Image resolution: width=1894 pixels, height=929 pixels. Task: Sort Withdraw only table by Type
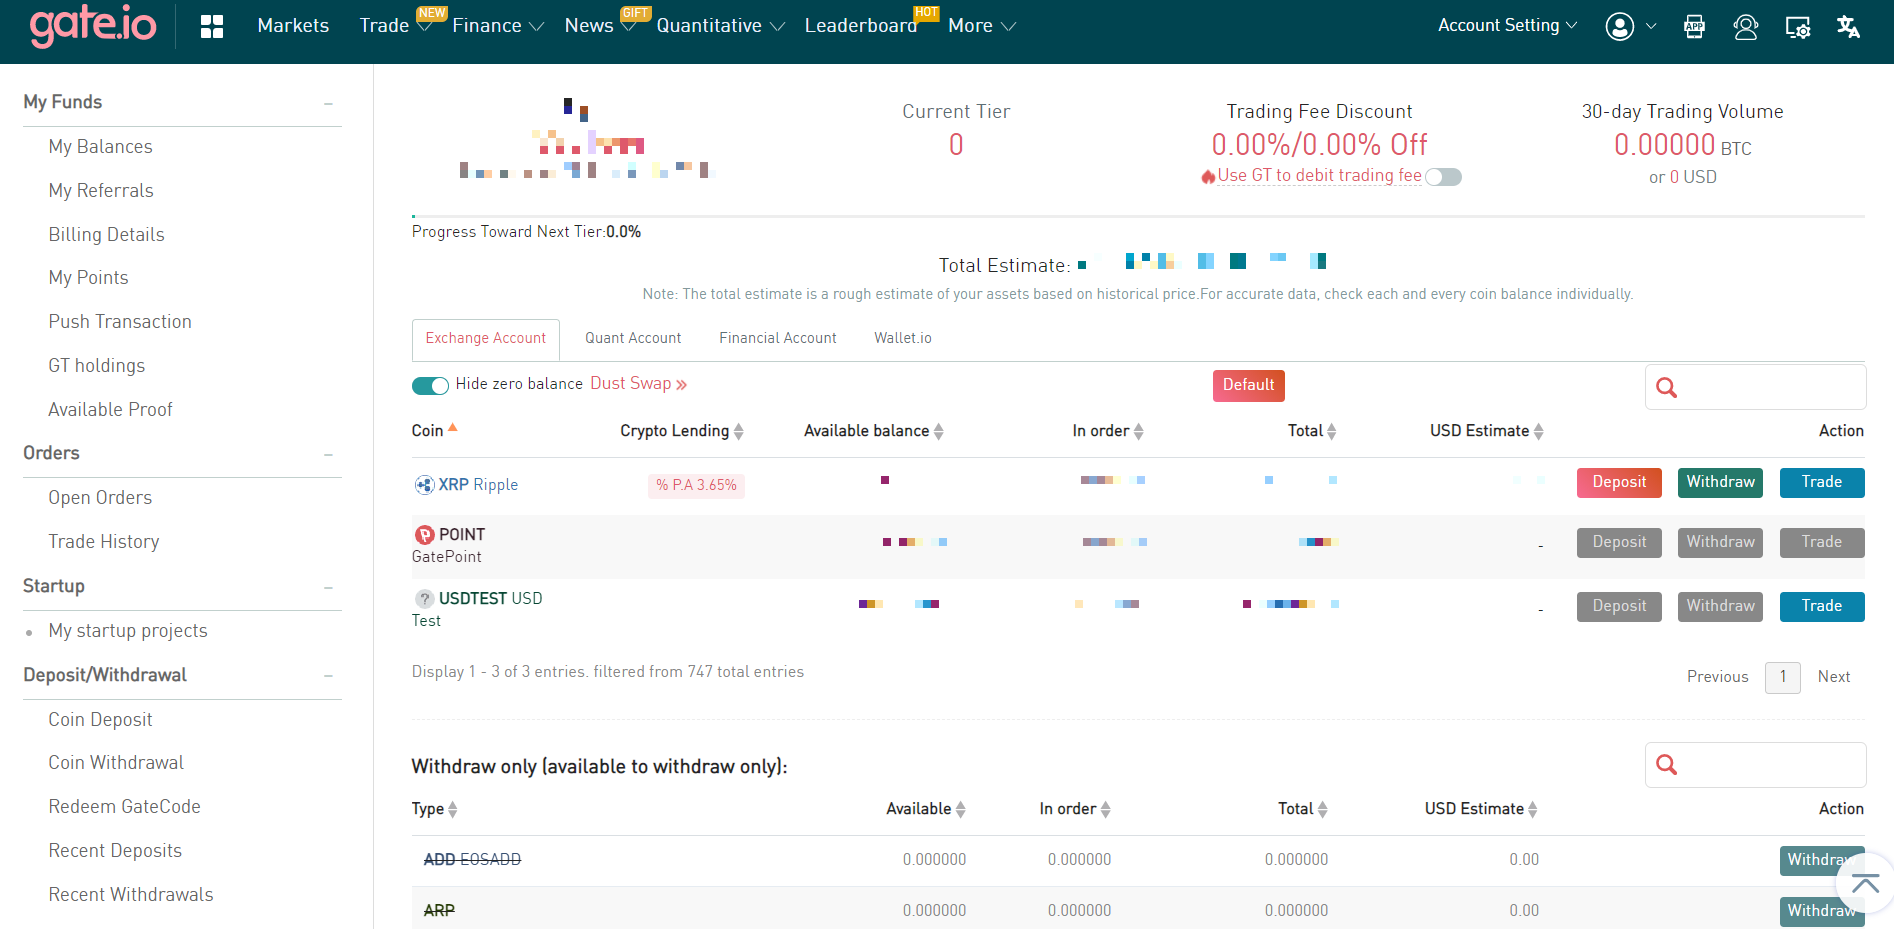click(x=453, y=810)
